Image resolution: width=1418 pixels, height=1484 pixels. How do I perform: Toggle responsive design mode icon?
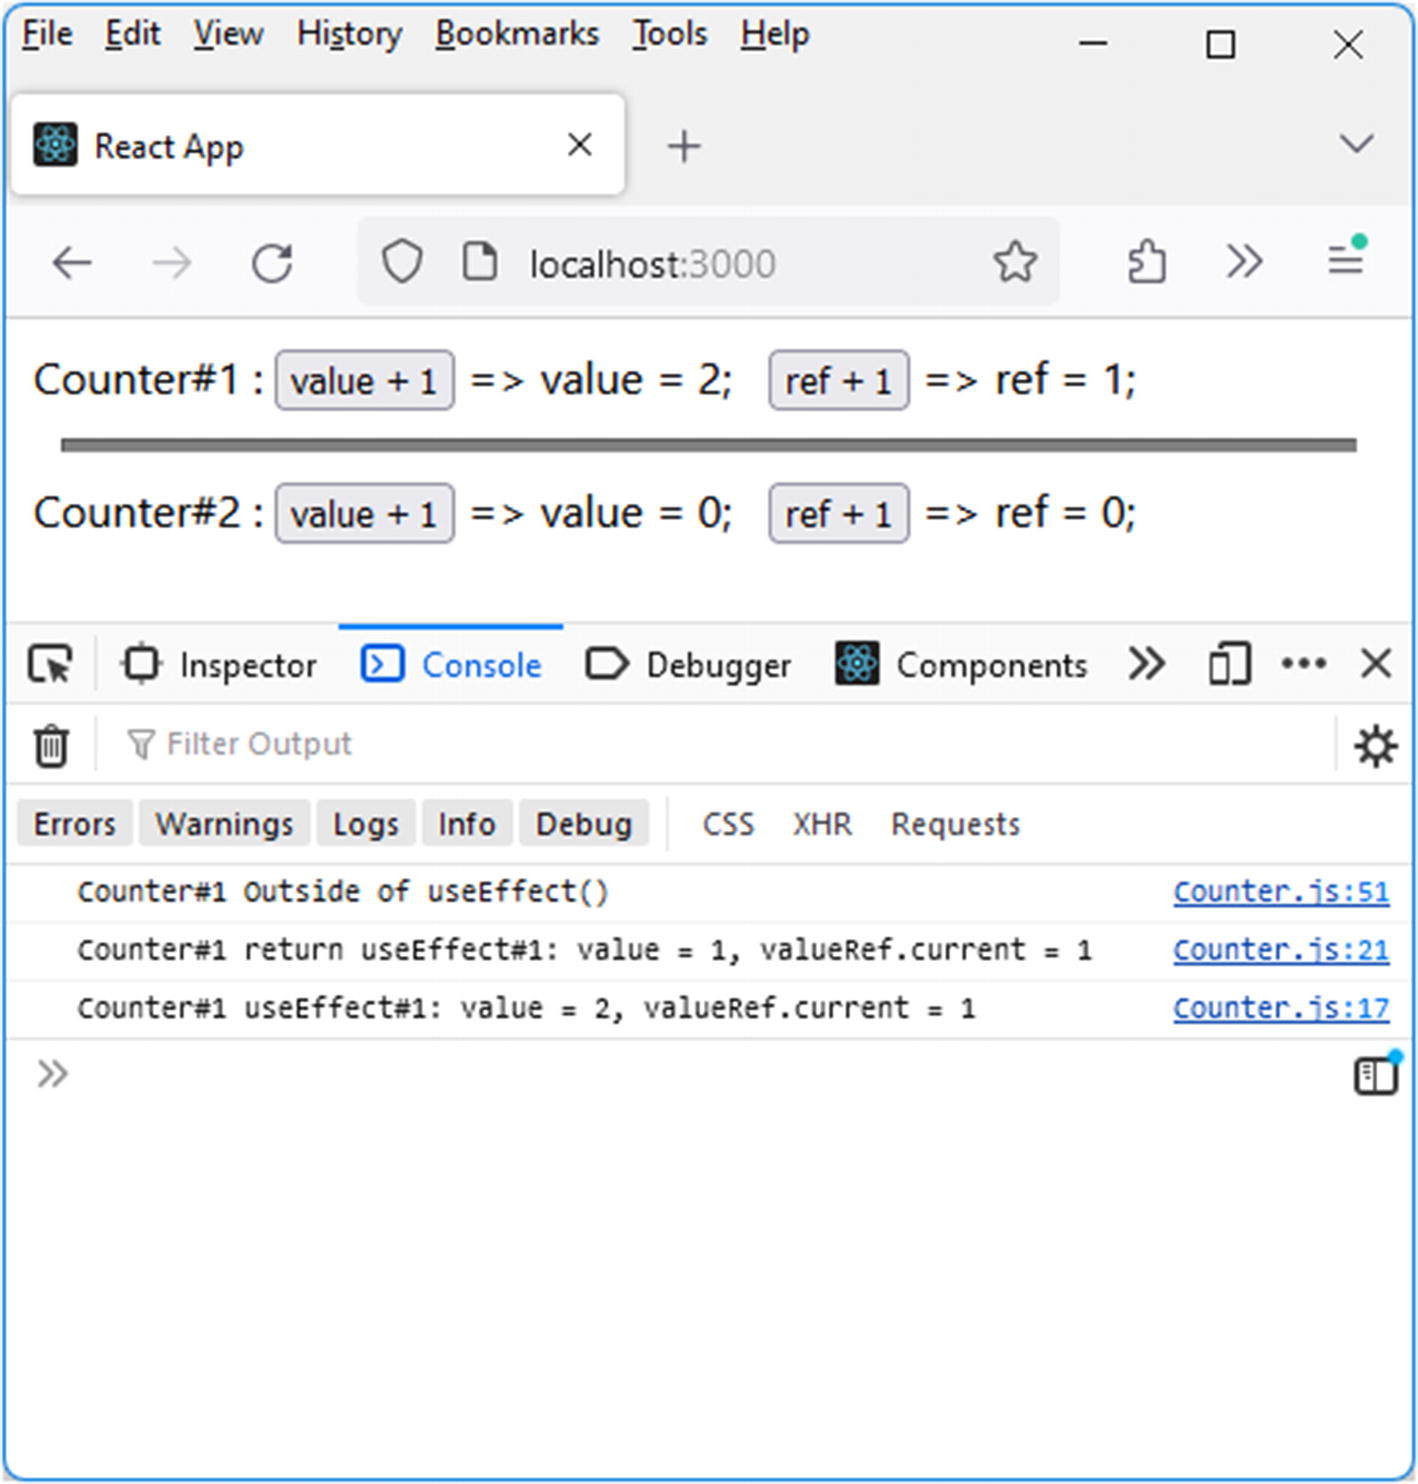tap(1229, 665)
